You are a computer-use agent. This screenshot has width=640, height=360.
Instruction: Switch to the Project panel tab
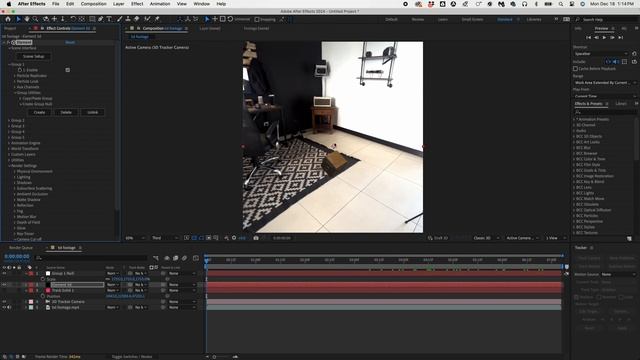pos(10,28)
